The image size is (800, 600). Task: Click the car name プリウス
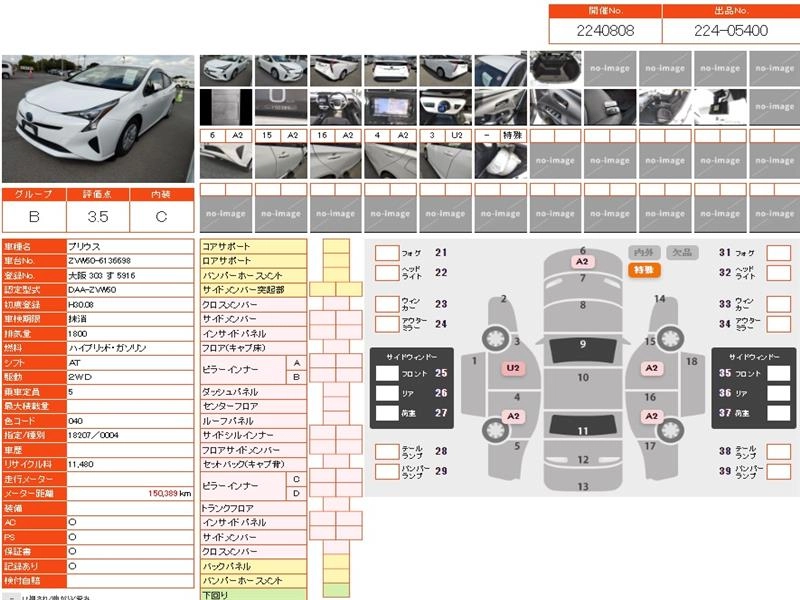click(84, 246)
